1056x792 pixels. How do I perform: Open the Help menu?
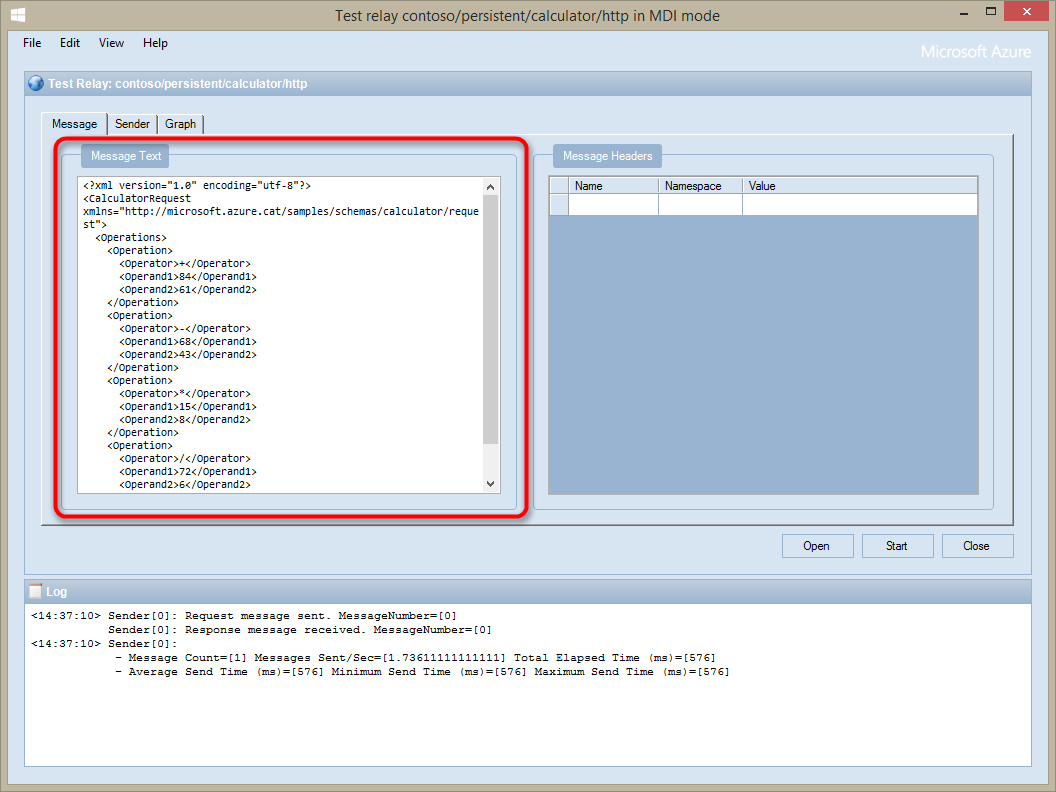click(x=155, y=43)
